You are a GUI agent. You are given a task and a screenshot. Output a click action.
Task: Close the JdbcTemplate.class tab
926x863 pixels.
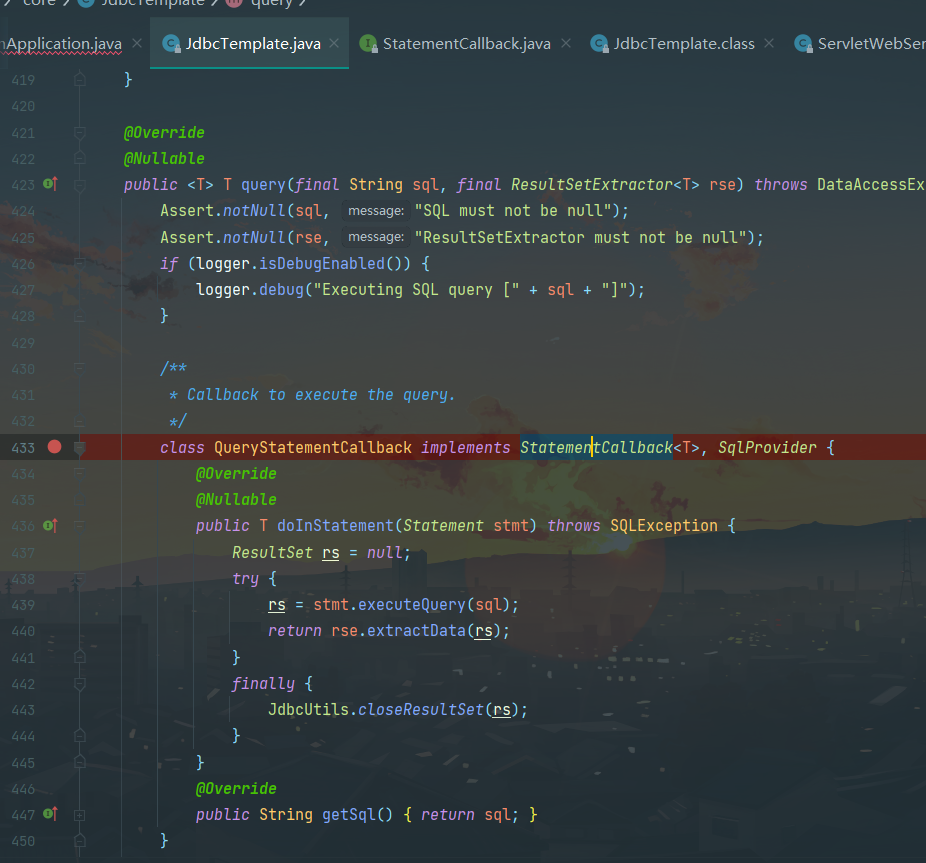click(769, 43)
